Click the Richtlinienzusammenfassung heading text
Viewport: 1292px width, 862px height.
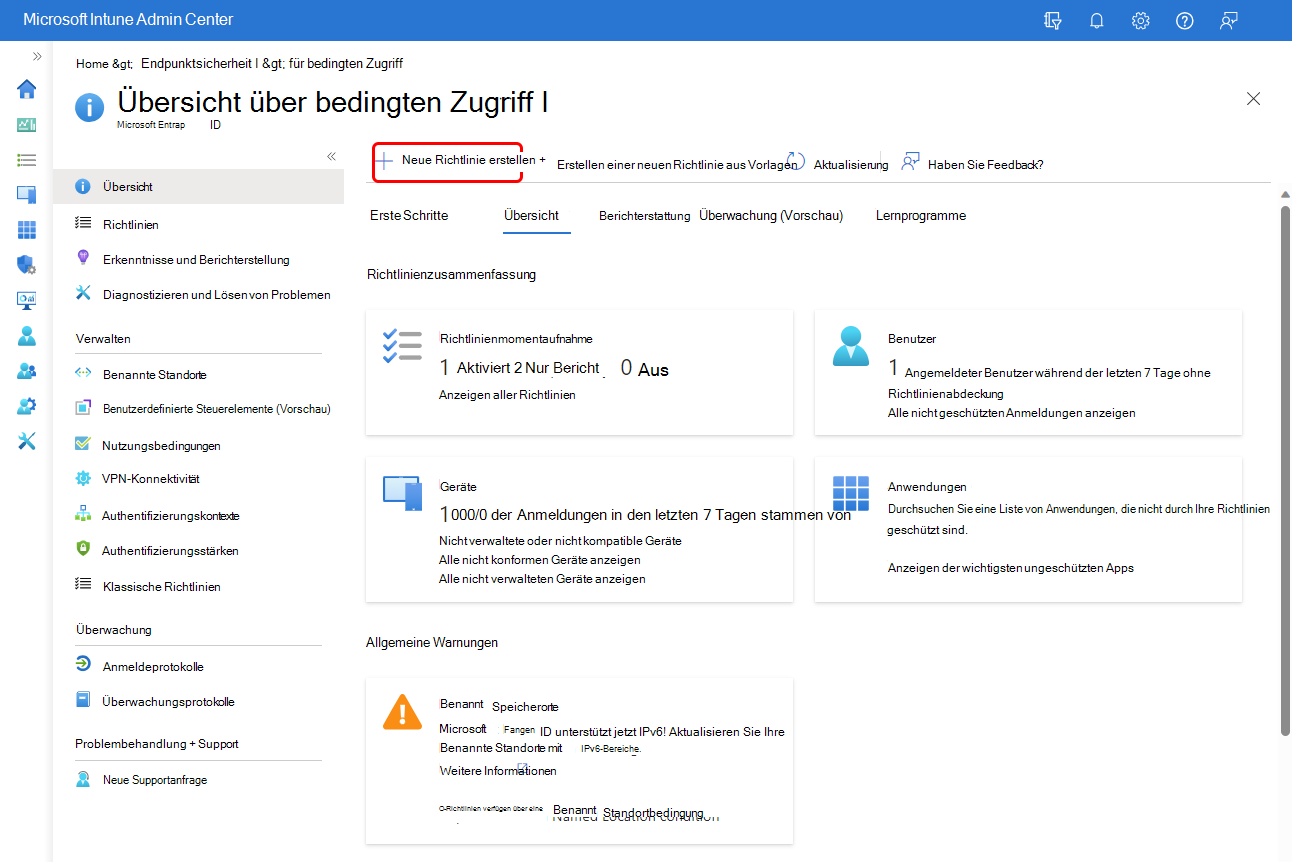coord(451,274)
